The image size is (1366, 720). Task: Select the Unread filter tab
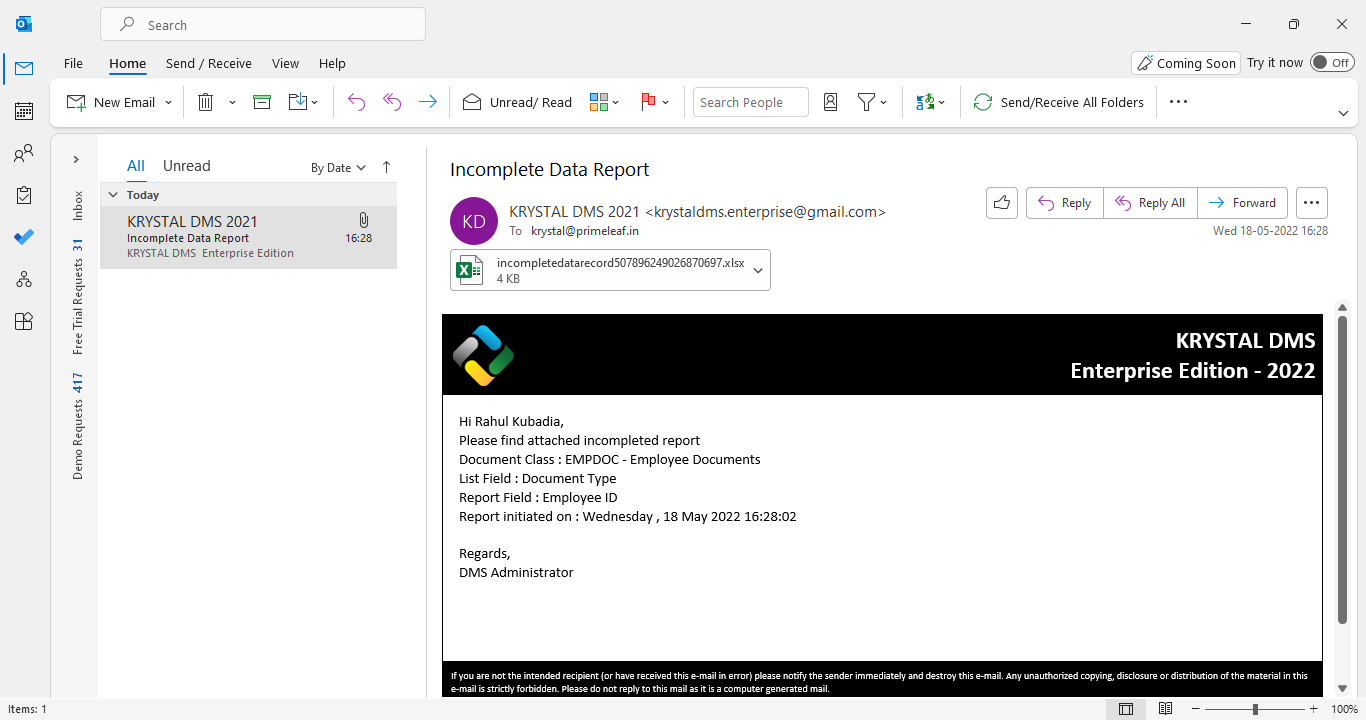coord(186,165)
